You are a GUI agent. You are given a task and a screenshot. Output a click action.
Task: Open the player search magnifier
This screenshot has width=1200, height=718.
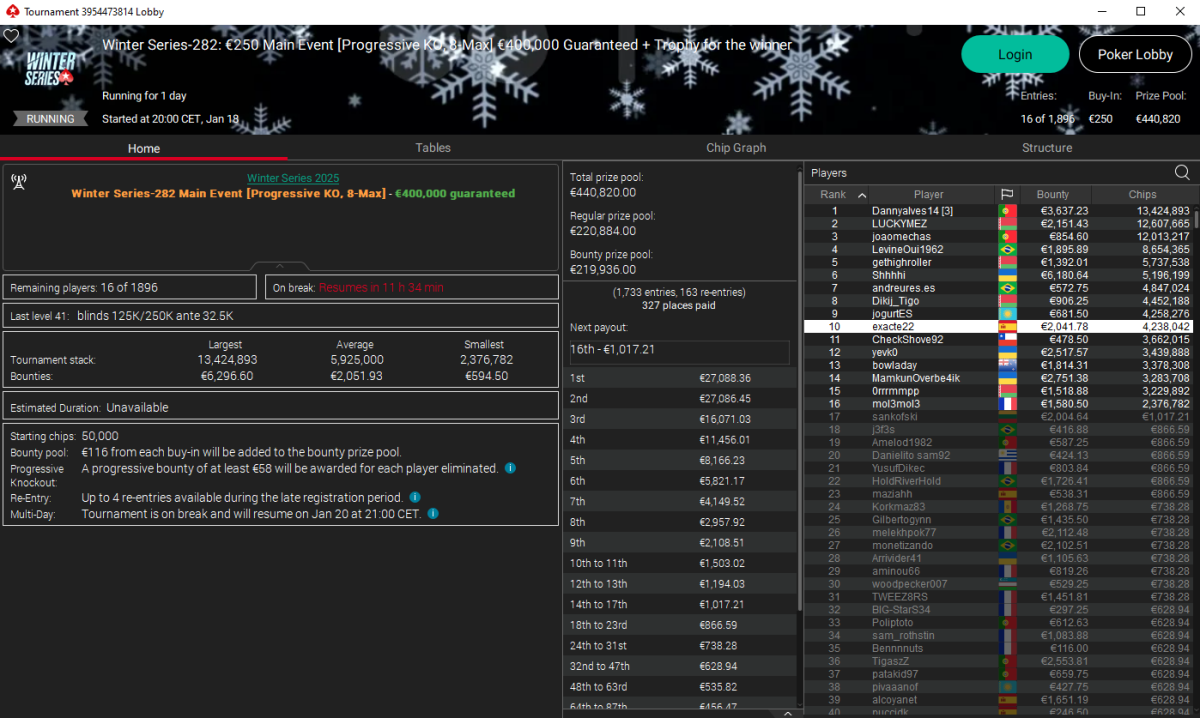(x=1182, y=173)
